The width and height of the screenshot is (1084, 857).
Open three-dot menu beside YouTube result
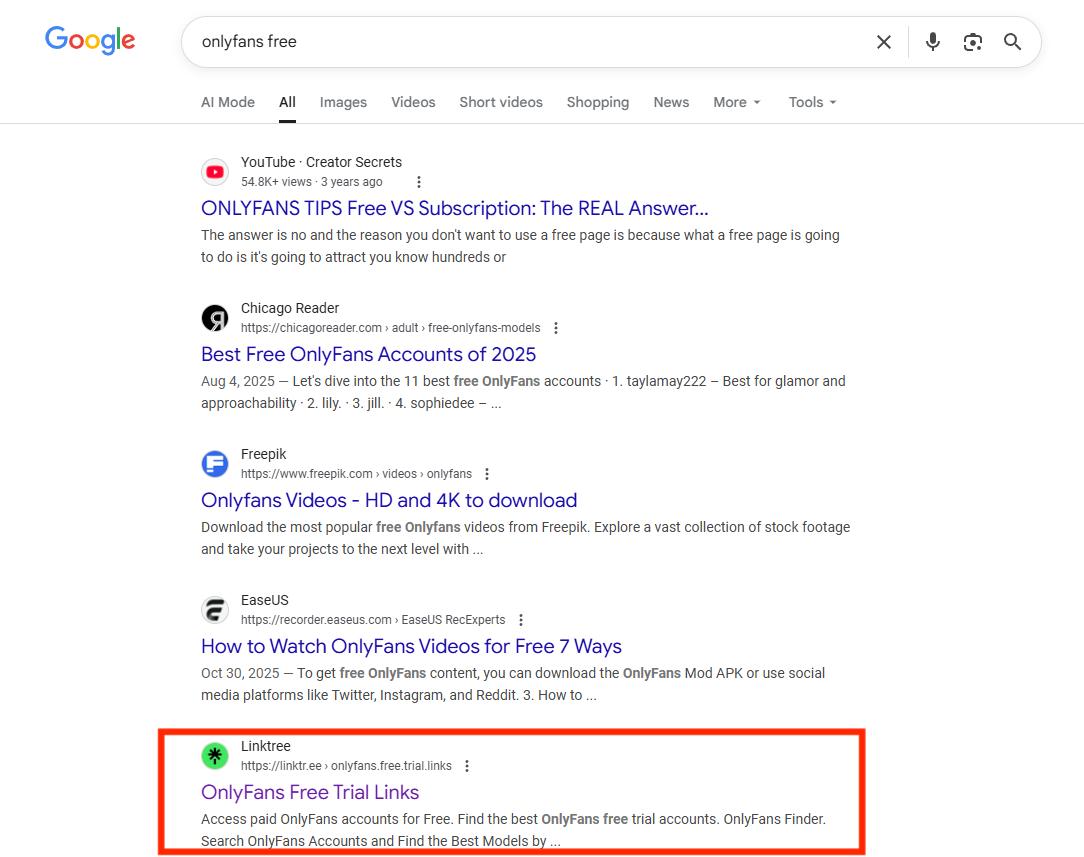(419, 182)
